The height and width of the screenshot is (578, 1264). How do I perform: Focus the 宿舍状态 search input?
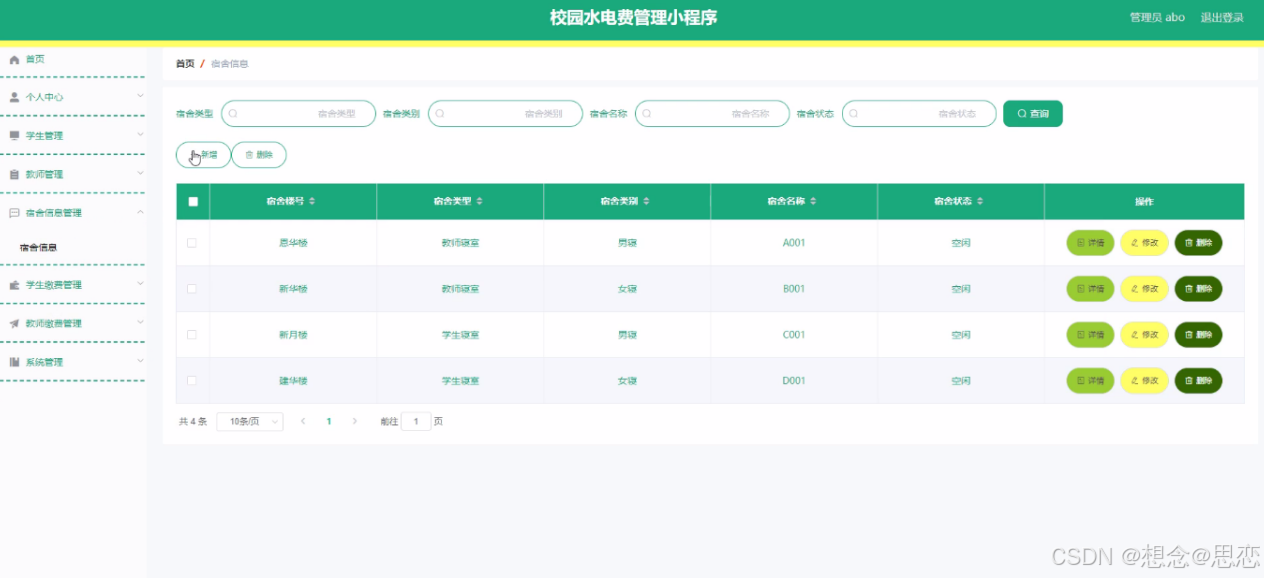(x=919, y=114)
